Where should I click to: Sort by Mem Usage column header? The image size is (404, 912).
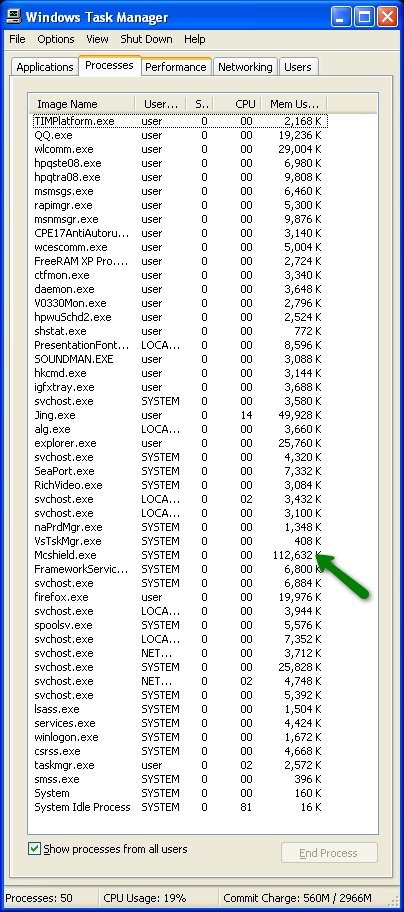tap(294, 104)
